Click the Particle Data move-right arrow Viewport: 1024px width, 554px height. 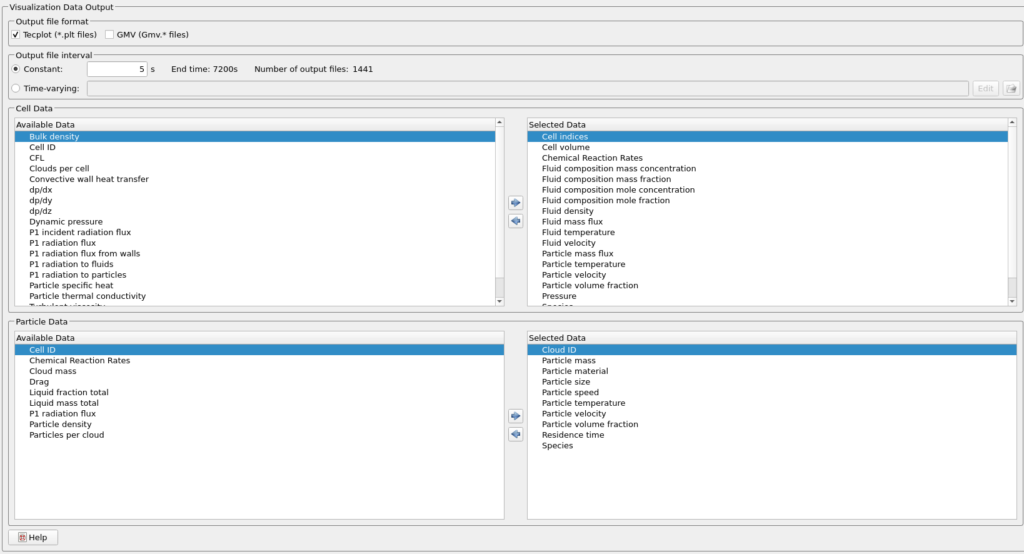(516, 416)
